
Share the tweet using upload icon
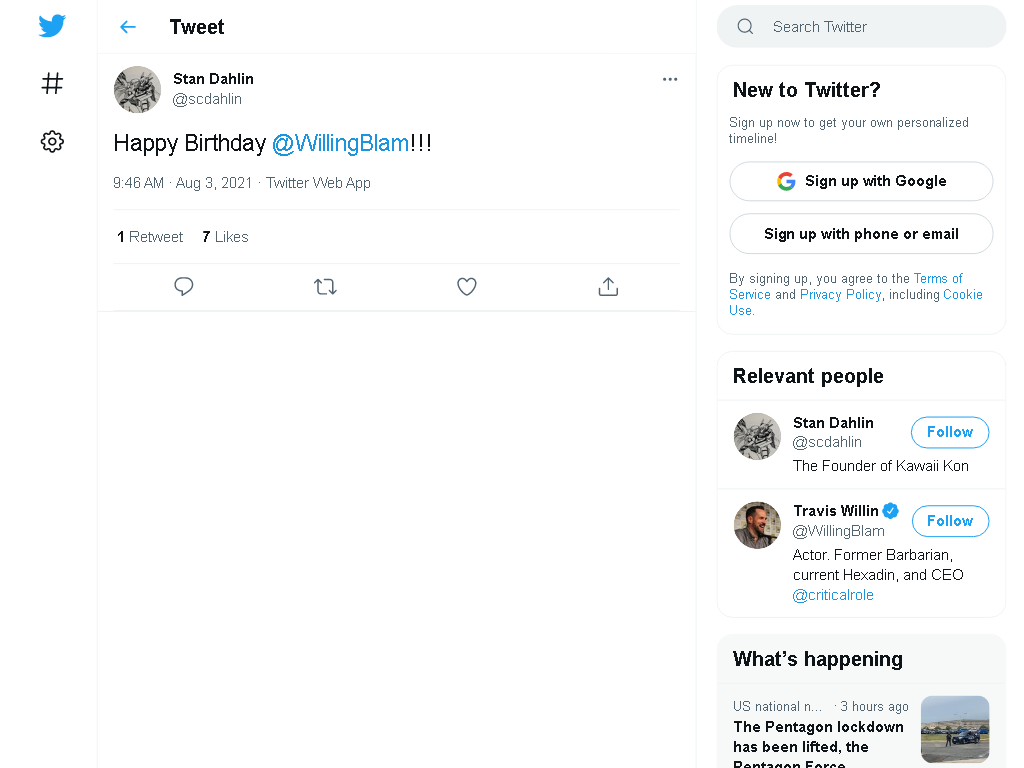608,286
